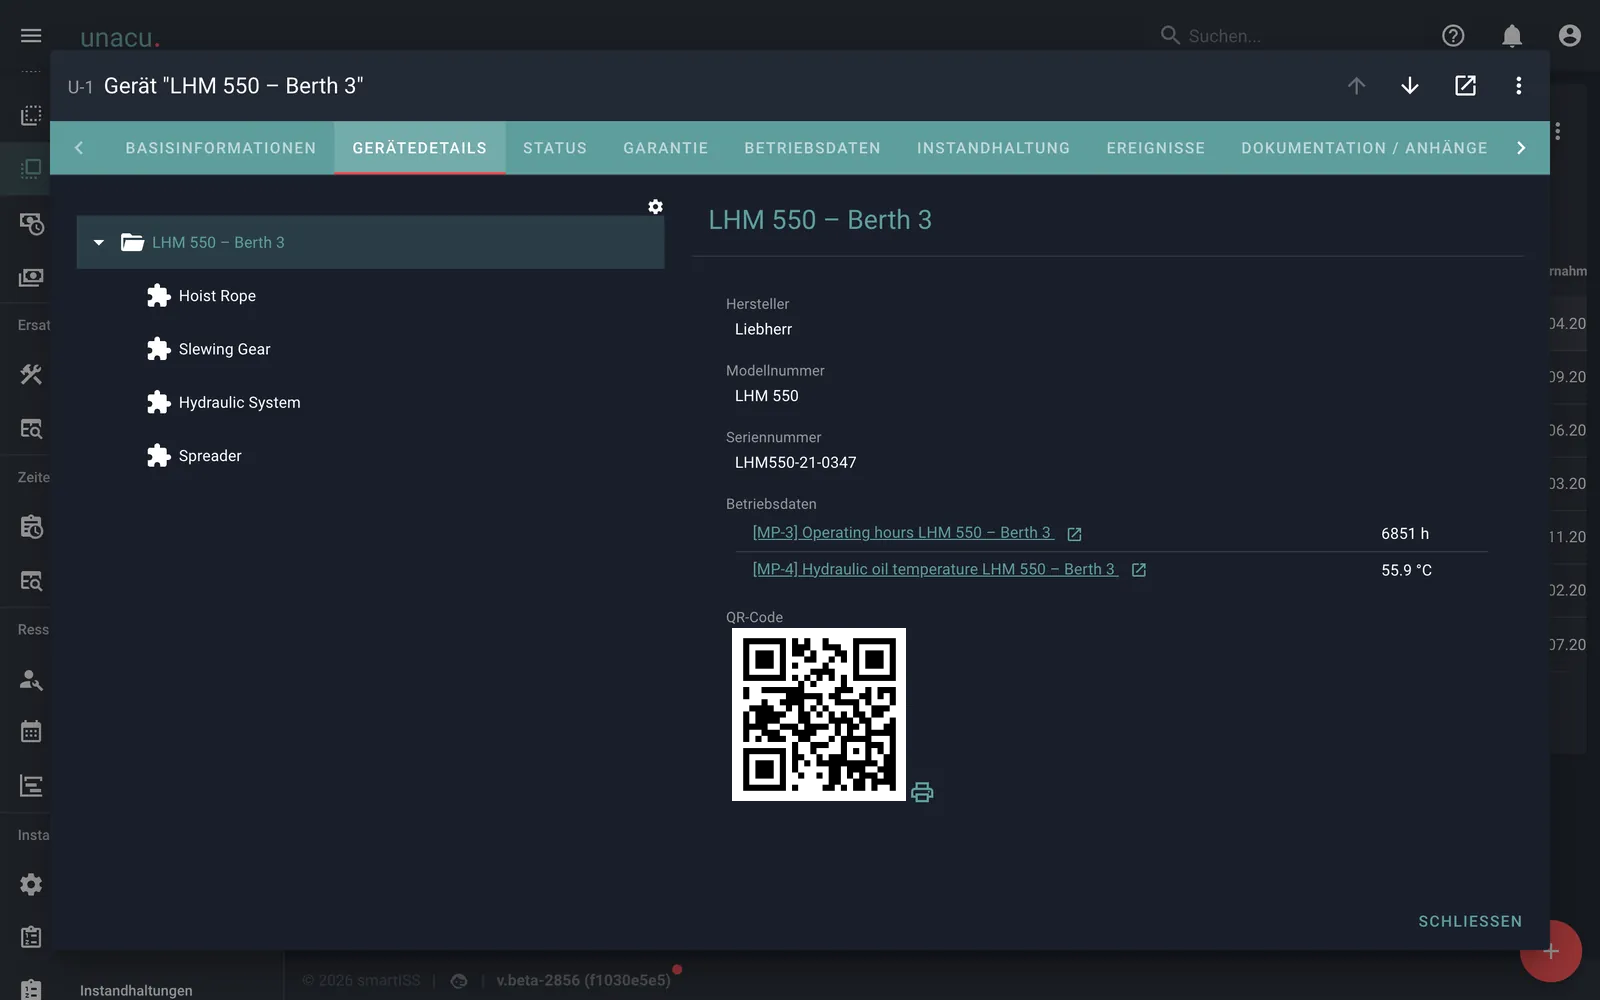Click the QR code image

tap(819, 714)
